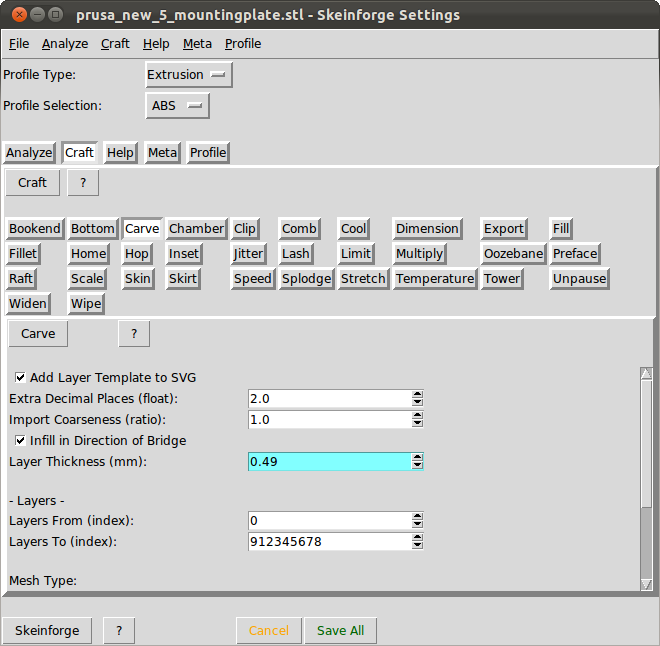Open the Profile Type Extrusion dropdown
The image size is (660, 646).
(188, 75)
